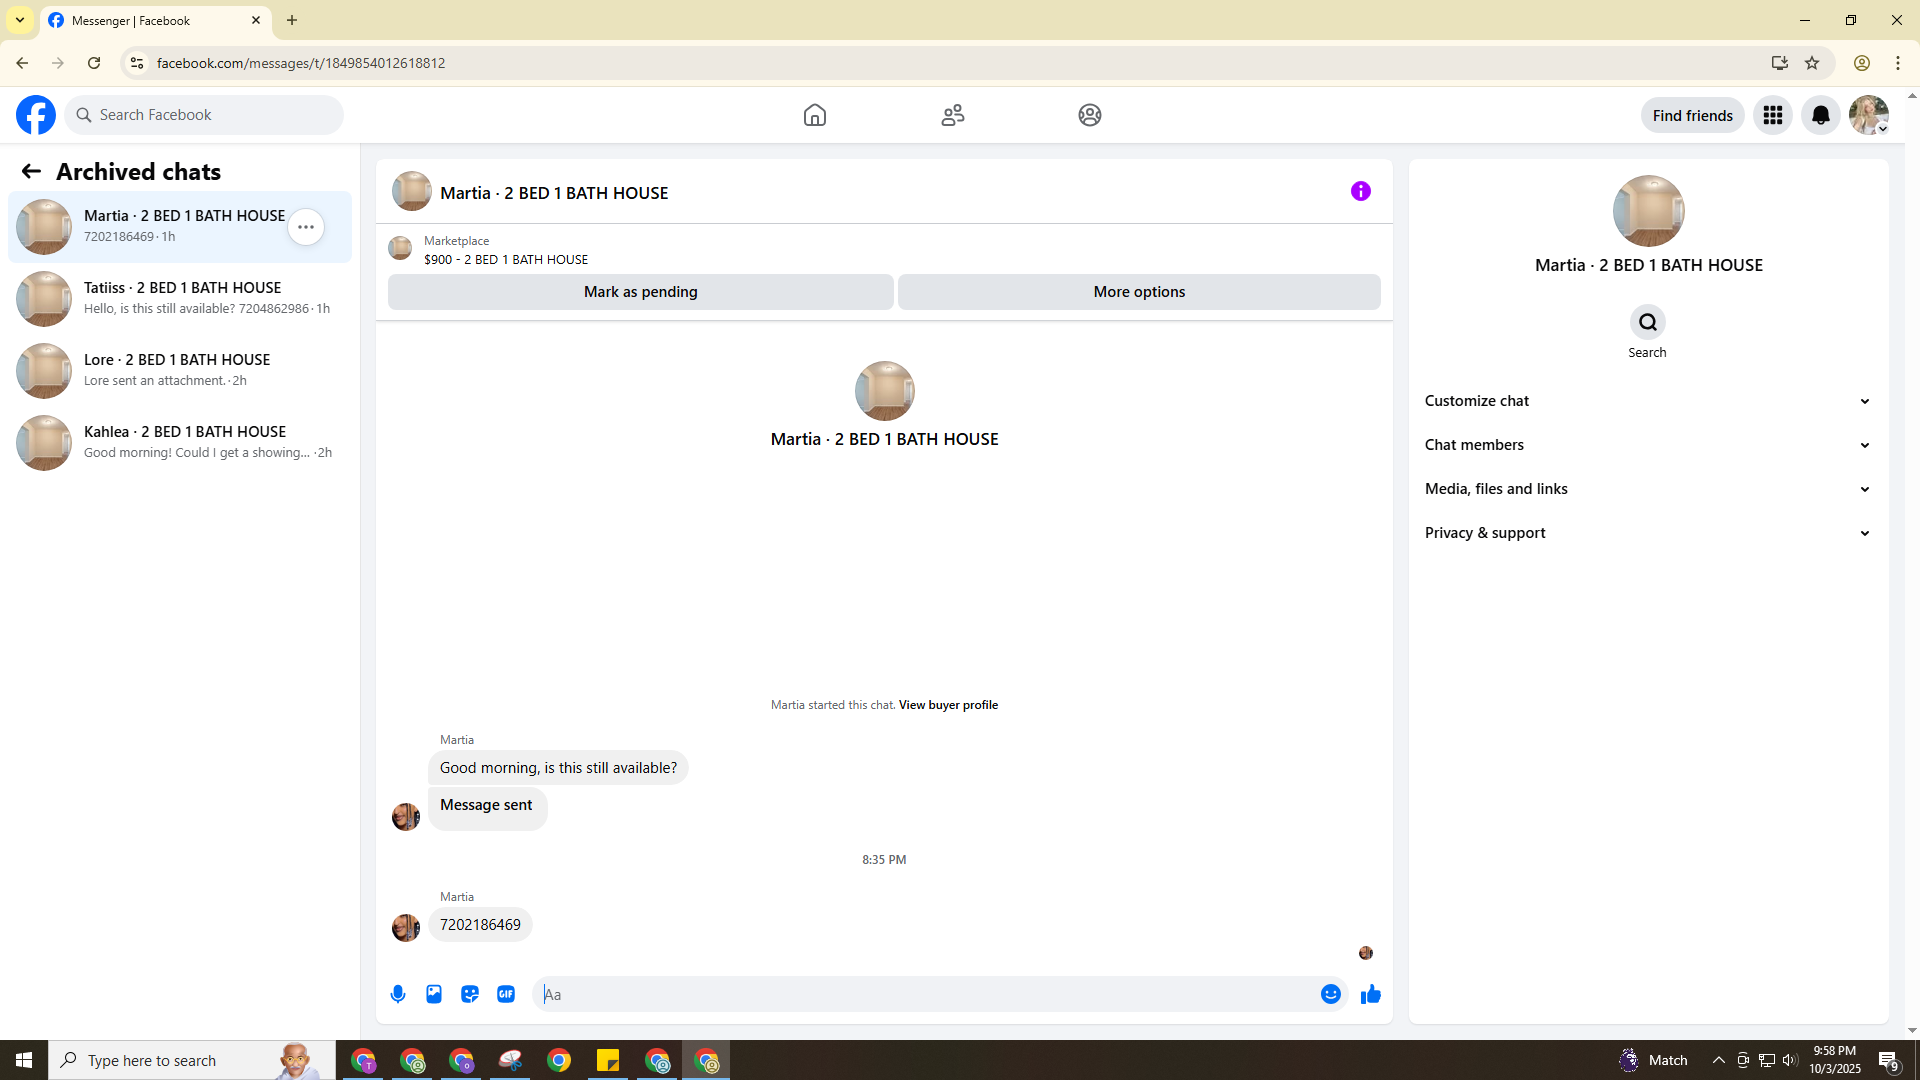Search in conversation icon in right panel
Viewport: 1920px width, 1080px height.
(1647, 322)
